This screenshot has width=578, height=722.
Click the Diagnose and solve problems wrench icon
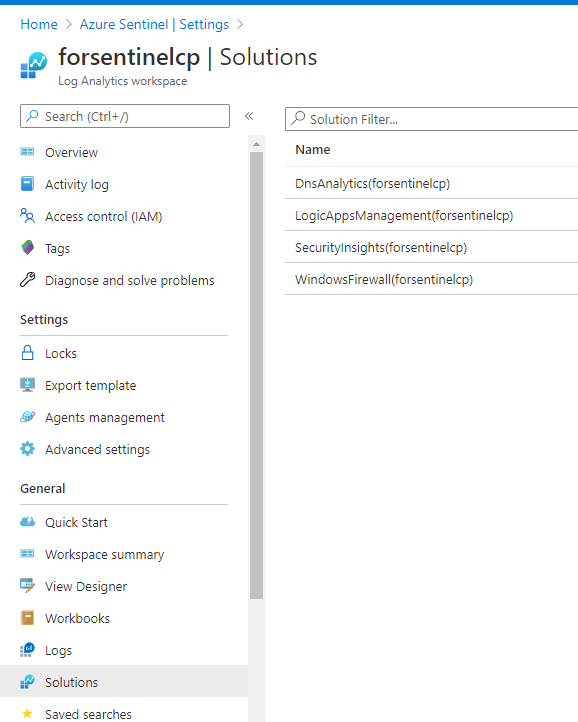coord(27,279)
